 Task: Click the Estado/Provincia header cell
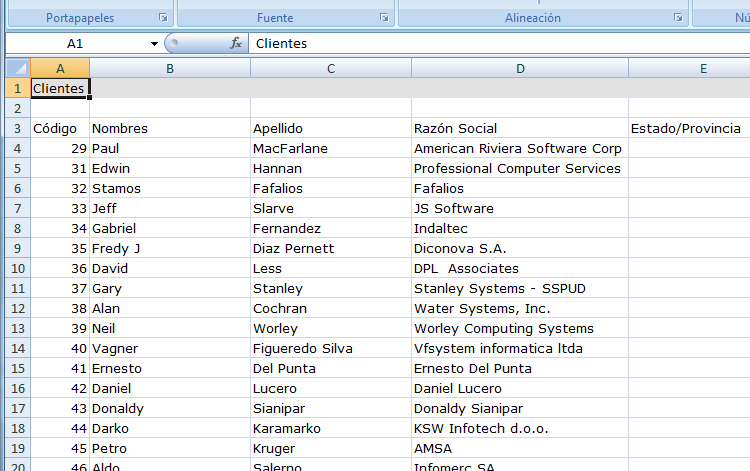click(689, 129)
